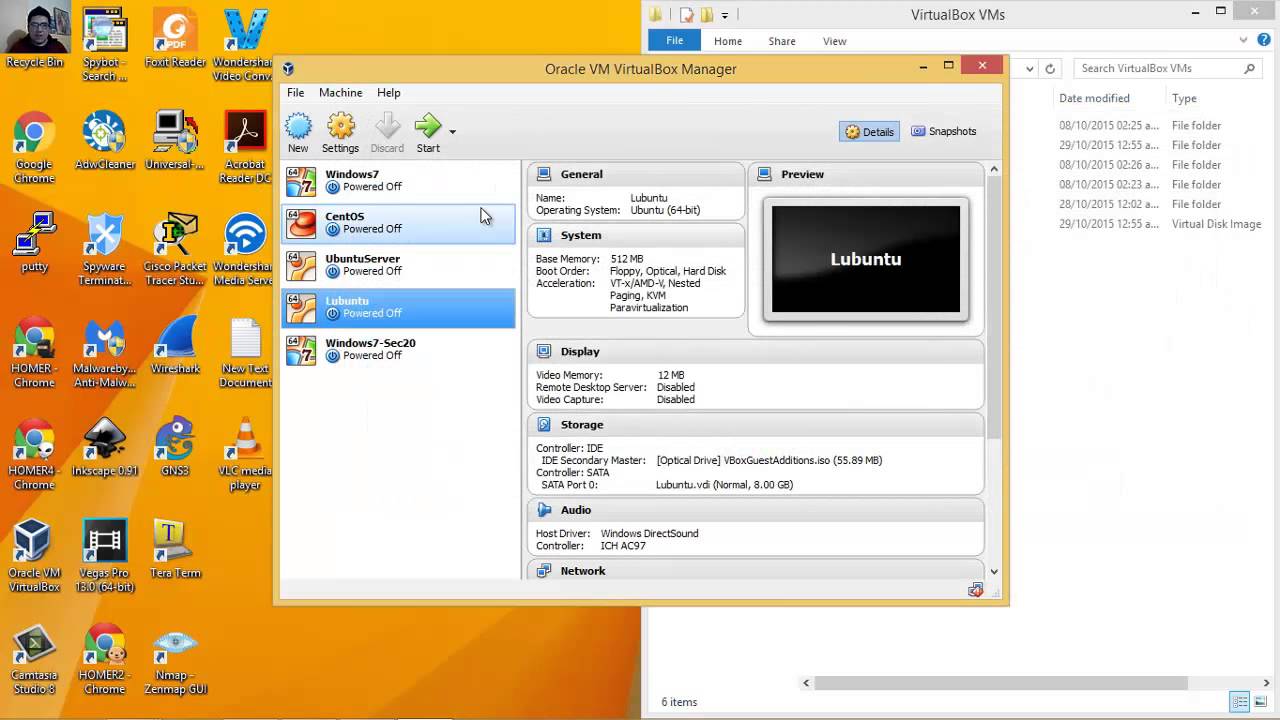Open Home tab in Explorer window
Screen dimensions: 1280x720
[x=728, y=41]
